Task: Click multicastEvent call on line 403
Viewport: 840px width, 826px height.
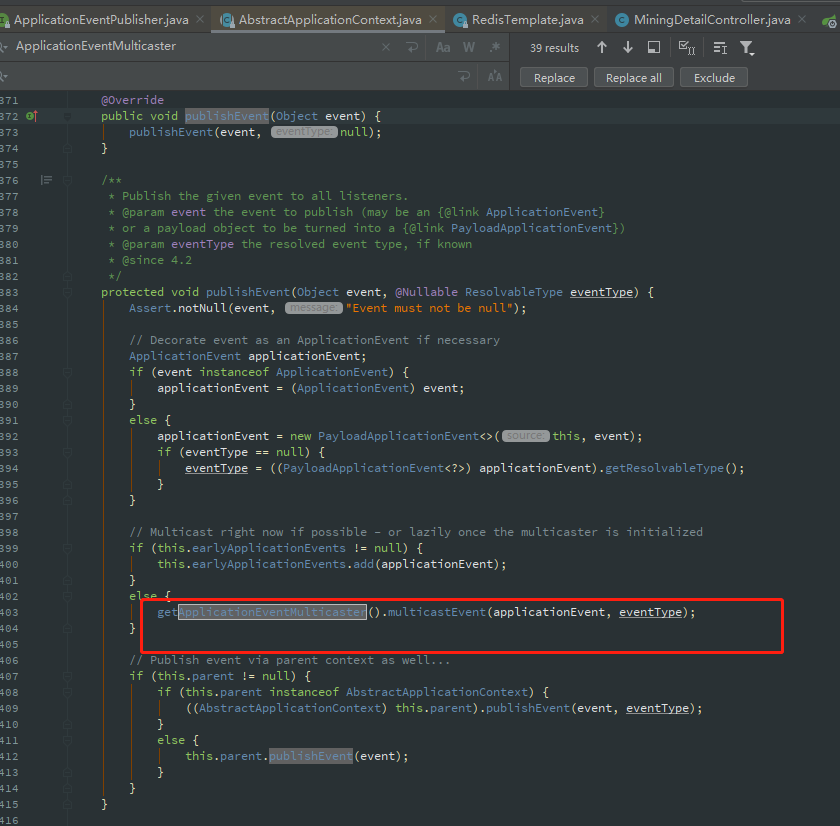Action: point(436,612)
